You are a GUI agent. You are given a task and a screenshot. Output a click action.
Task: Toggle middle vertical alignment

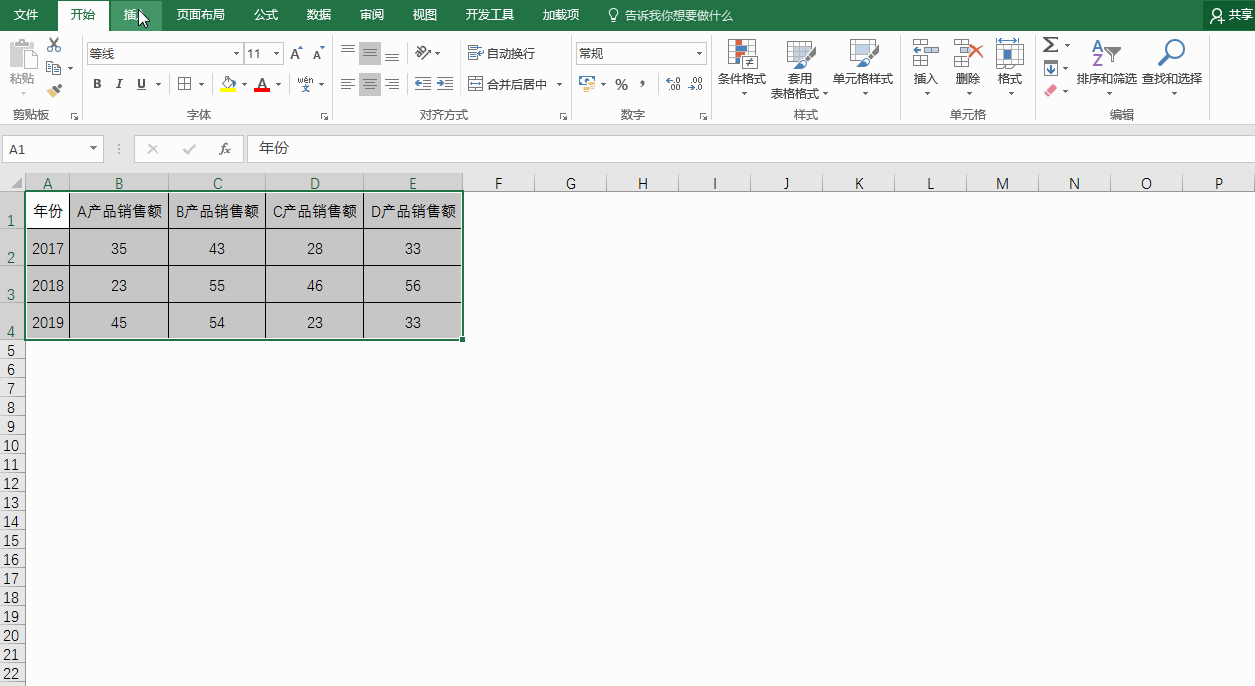[x=370, y=53]
